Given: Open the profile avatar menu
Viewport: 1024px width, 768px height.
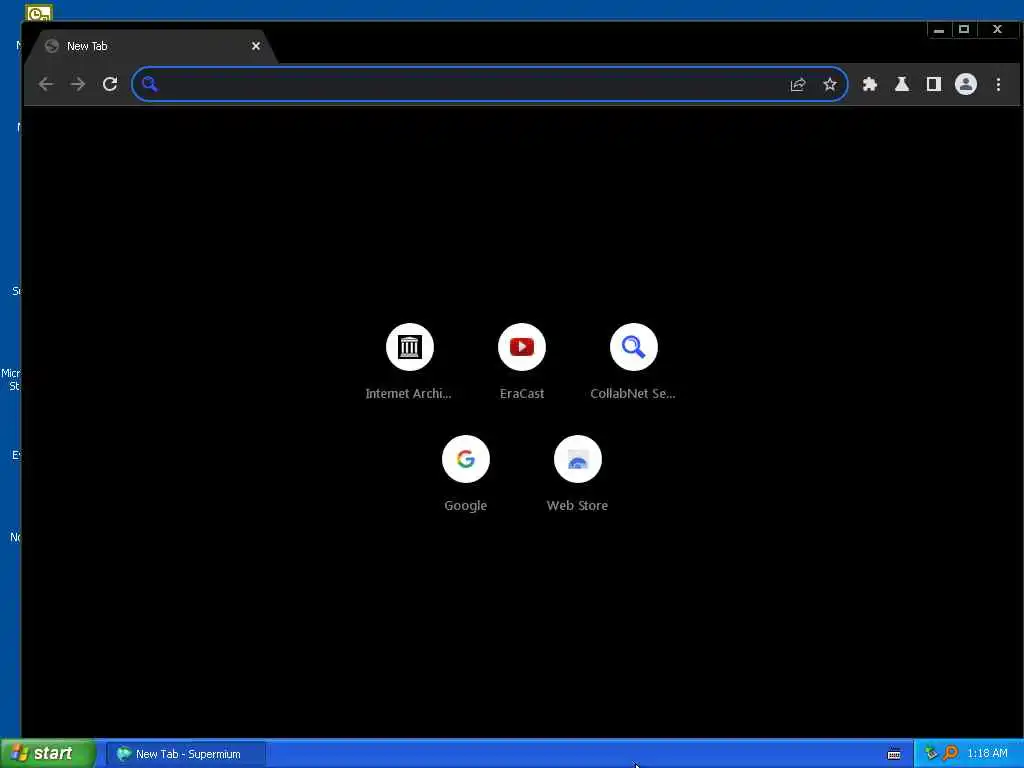Looking at the screenshot, I should [x=966, y=84].
